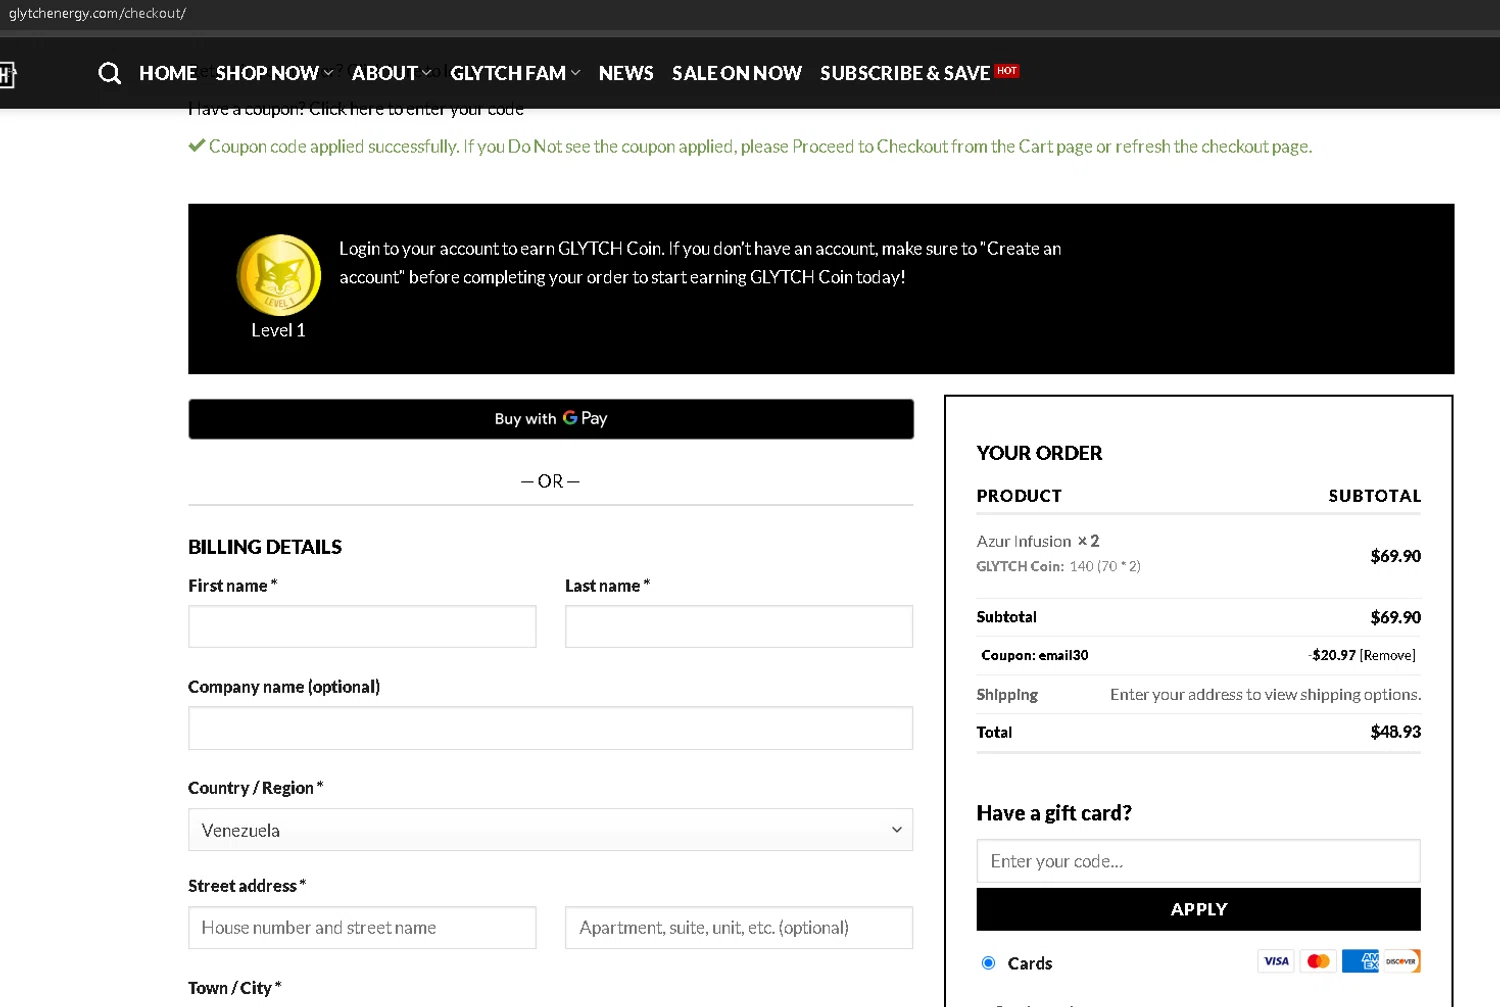This screenshot has height=1007, width=1500.
Task: Open SALE ON NOW page
Action: click(x=737, y=73)
